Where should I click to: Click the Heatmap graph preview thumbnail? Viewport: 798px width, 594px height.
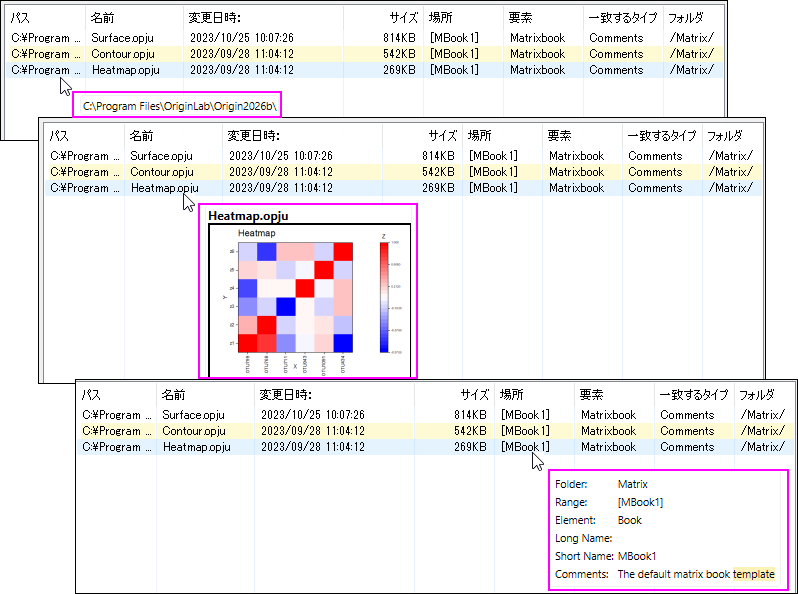309,300
